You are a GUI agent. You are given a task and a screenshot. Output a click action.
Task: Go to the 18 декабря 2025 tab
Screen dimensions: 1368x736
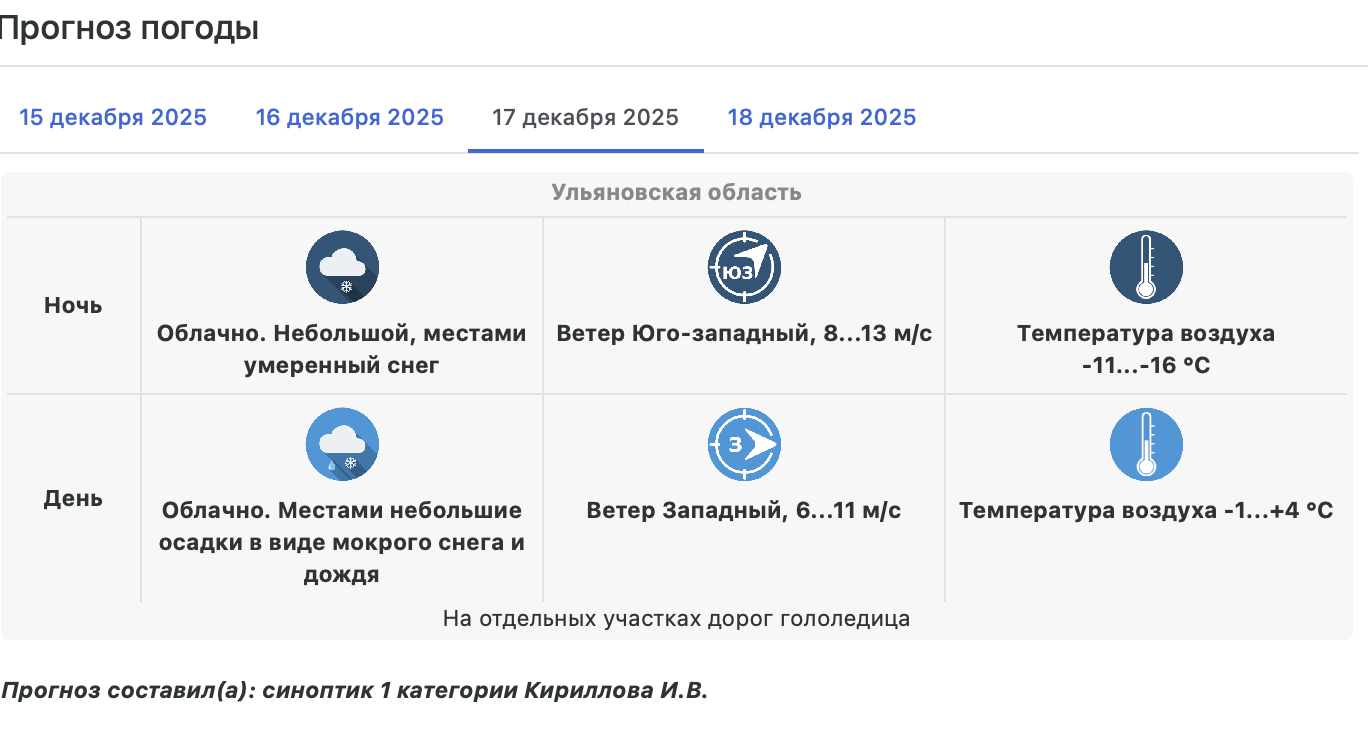[x=821, y=118]
